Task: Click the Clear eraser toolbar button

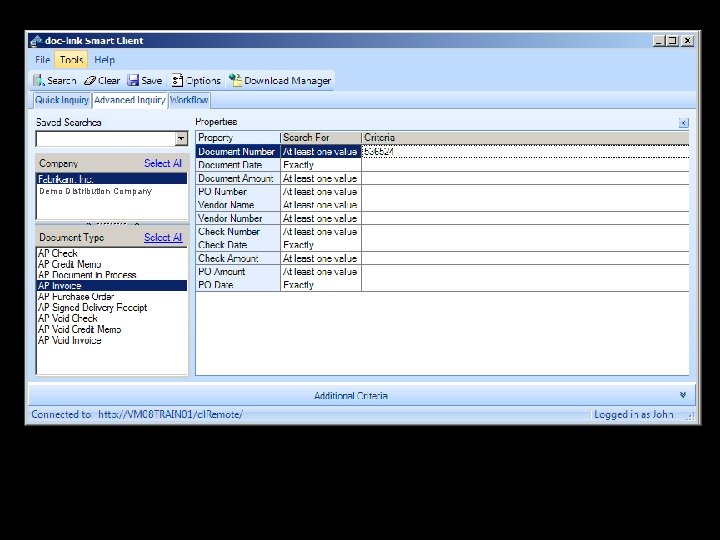Action: pos(102,81)
